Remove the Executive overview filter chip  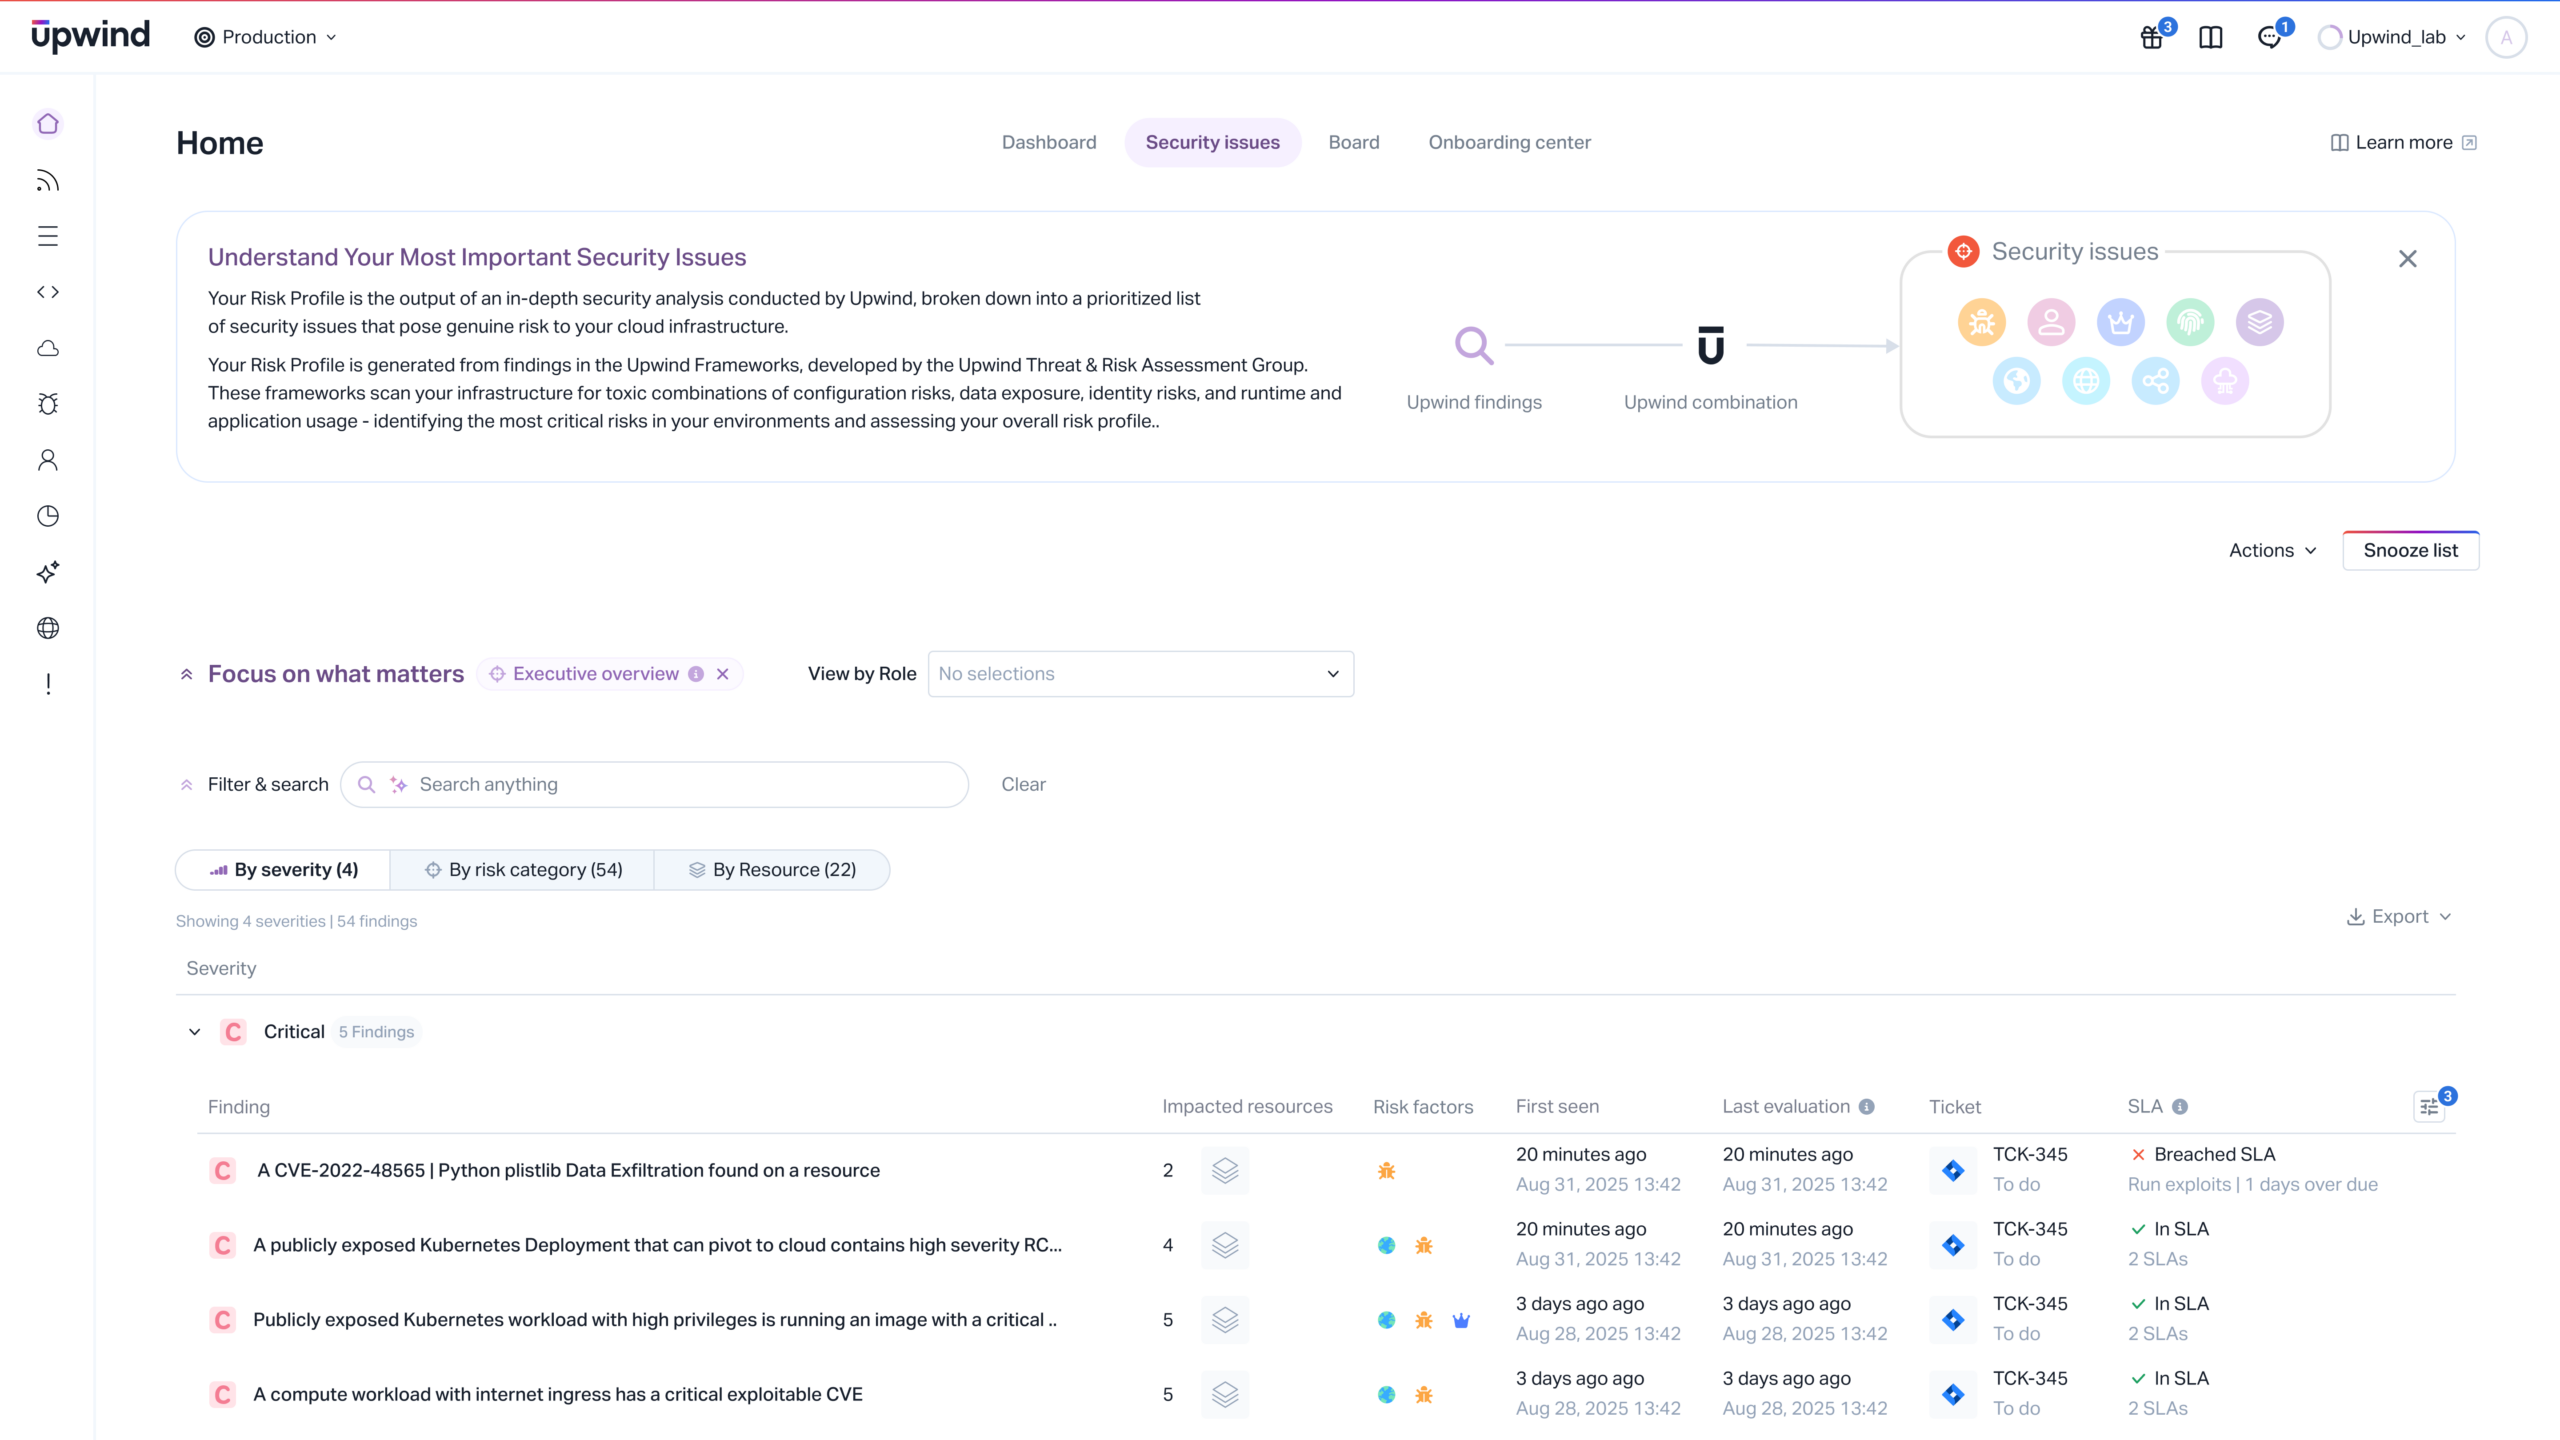pos(723,674)
